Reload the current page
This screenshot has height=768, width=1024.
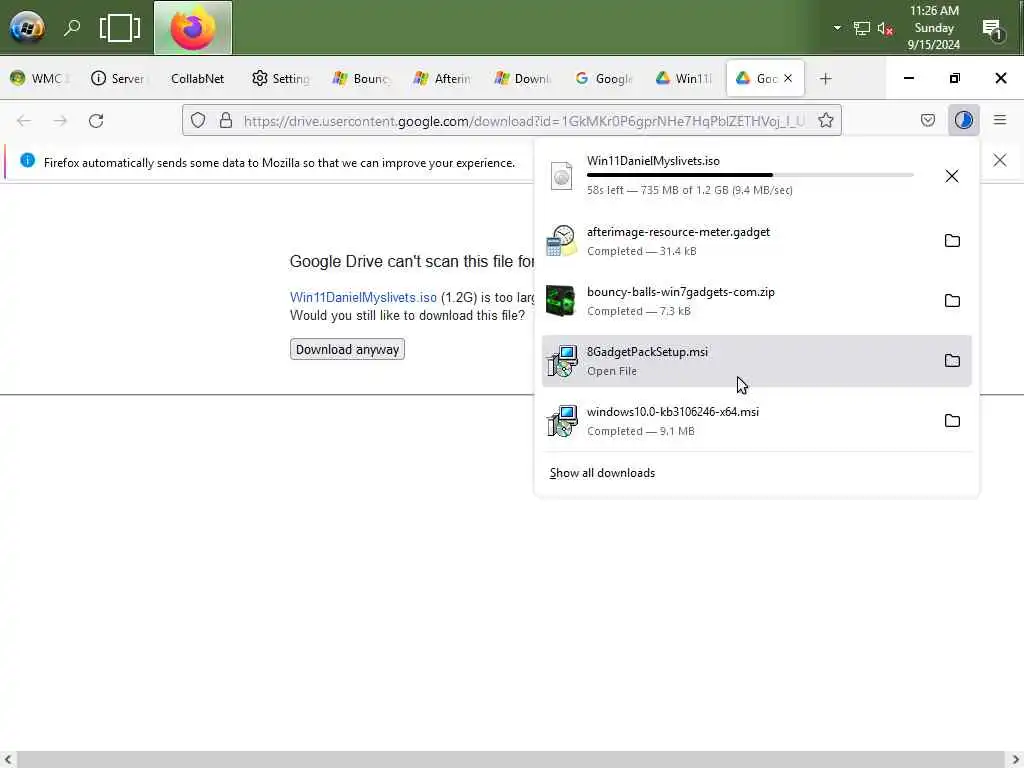(x=96, y=121)
